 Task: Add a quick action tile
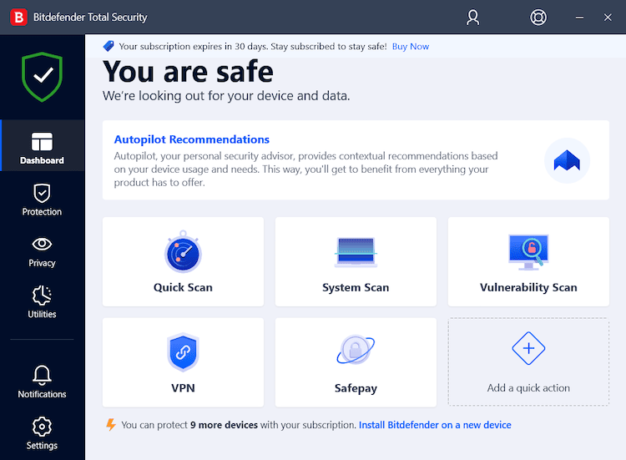(x=528, y=361)
